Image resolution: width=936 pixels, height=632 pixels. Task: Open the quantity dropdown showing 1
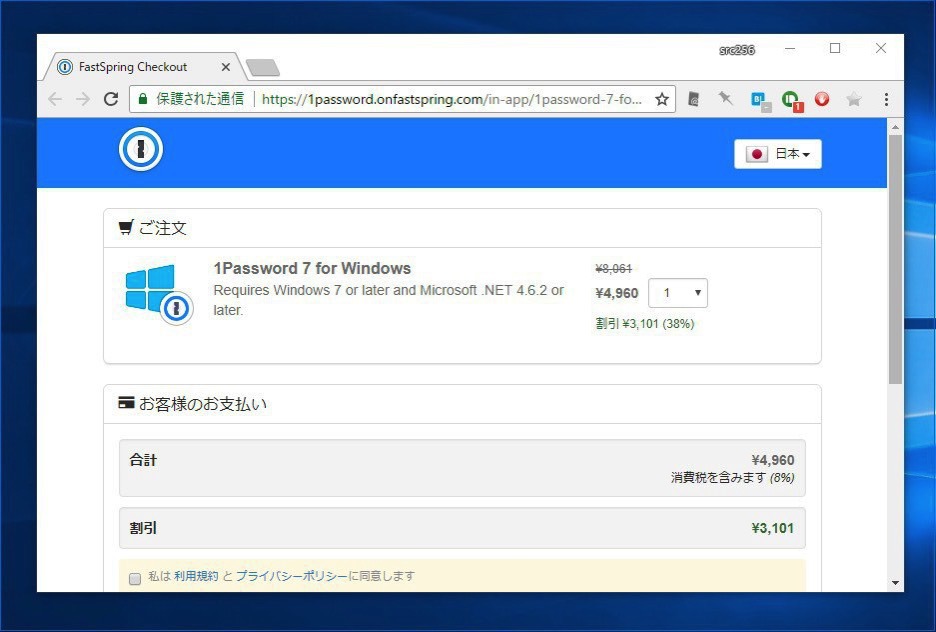point(678,293)
